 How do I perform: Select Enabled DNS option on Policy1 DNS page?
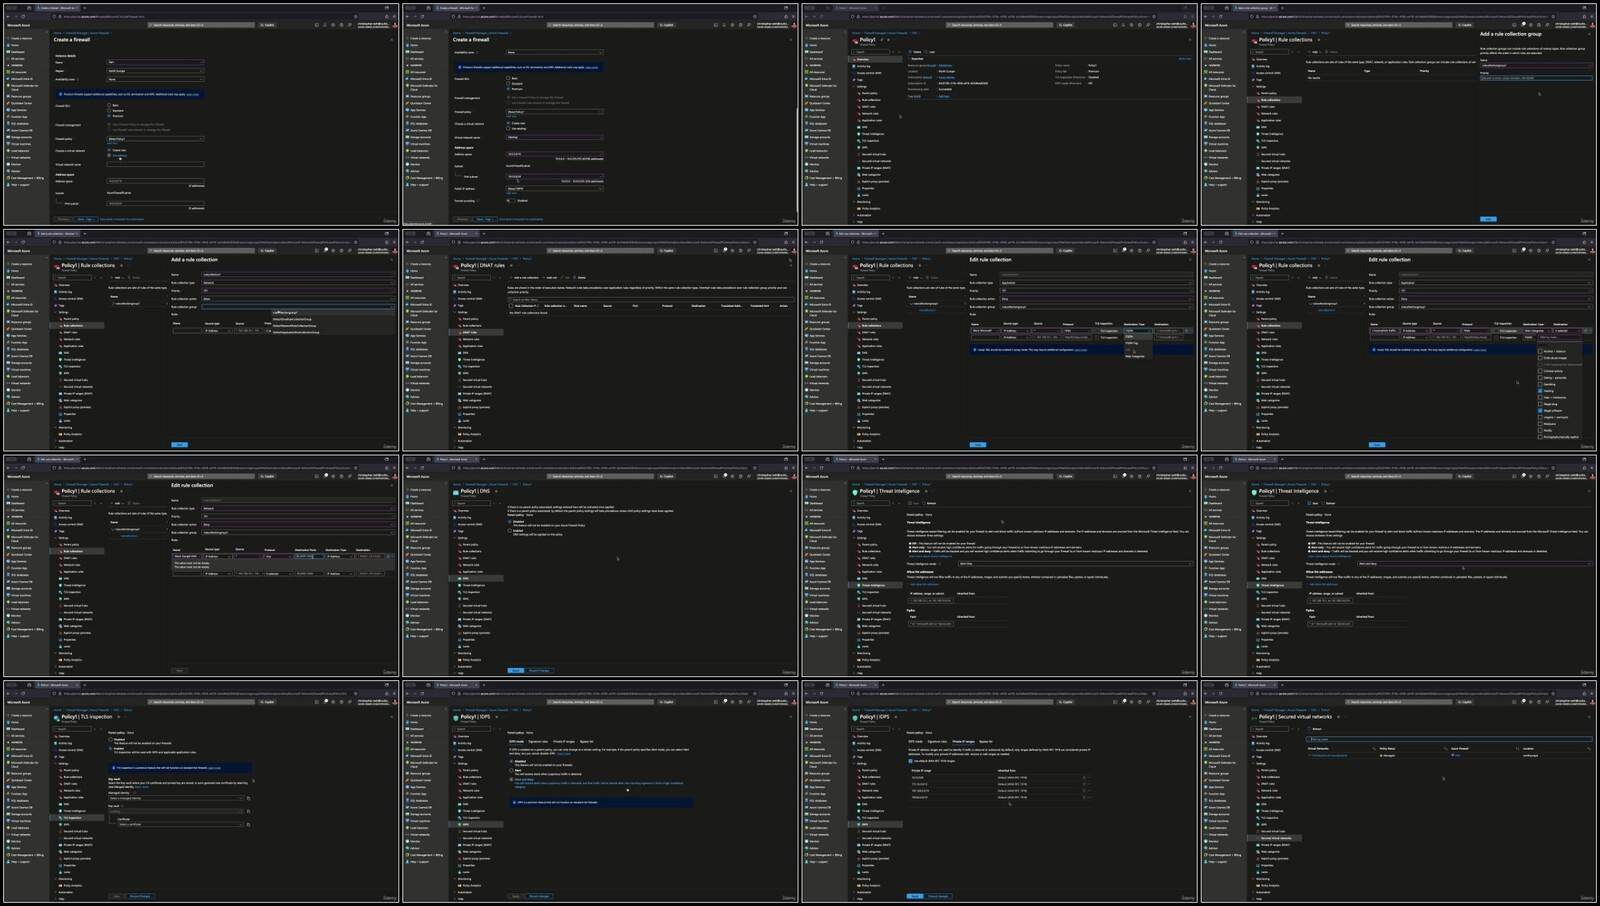coord(509,530)
